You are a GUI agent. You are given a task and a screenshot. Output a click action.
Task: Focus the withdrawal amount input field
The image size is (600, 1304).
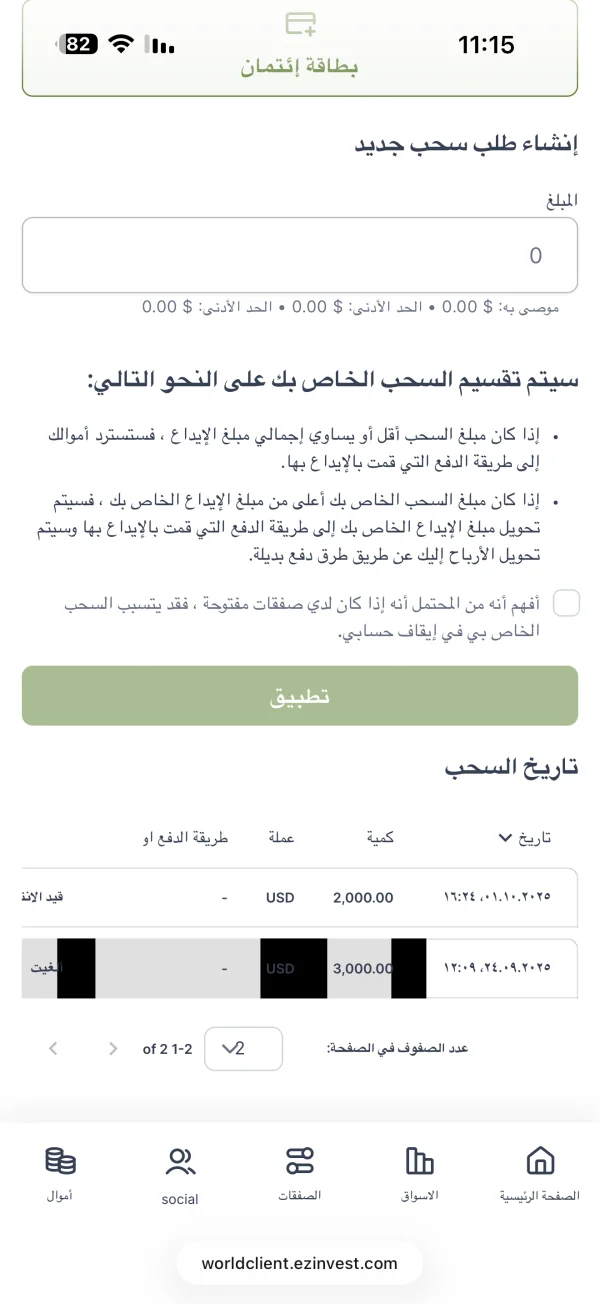300,255
